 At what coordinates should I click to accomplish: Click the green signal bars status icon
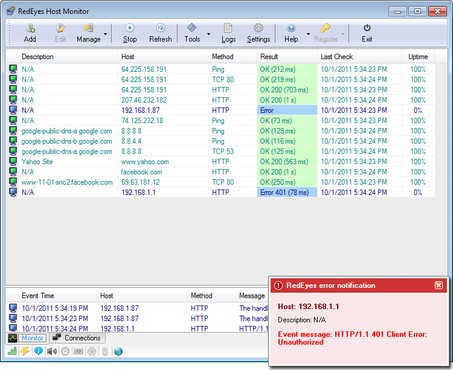click(x=12, y=351)
